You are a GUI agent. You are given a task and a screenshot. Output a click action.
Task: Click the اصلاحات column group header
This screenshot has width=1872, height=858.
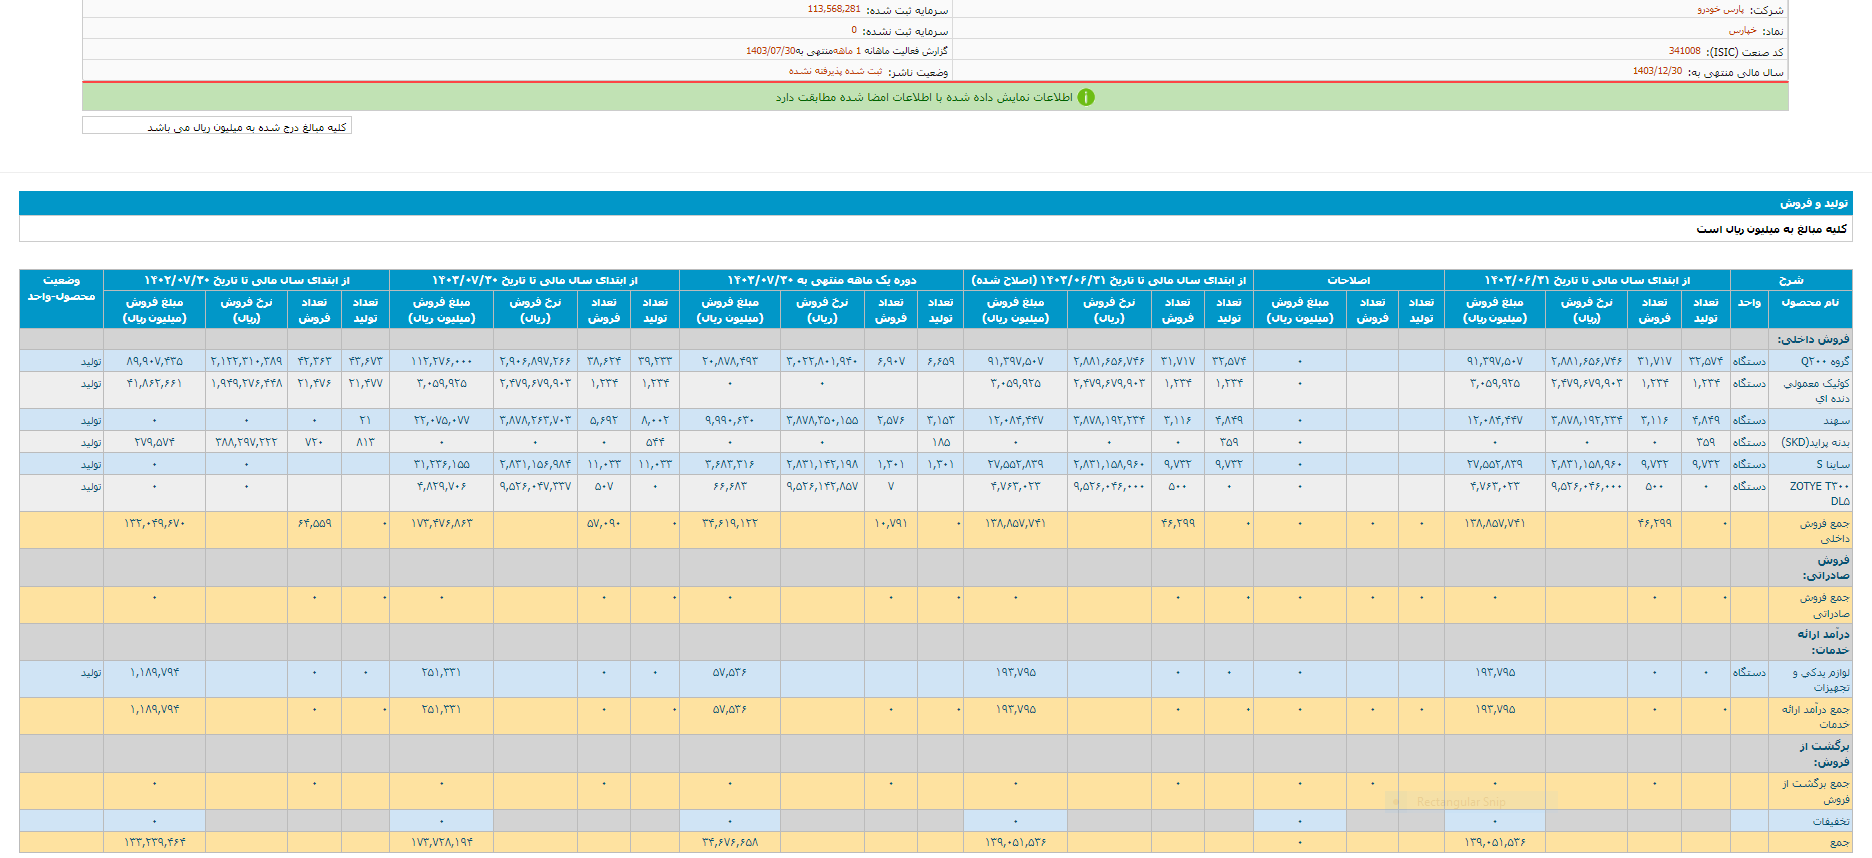point(1348,280)
